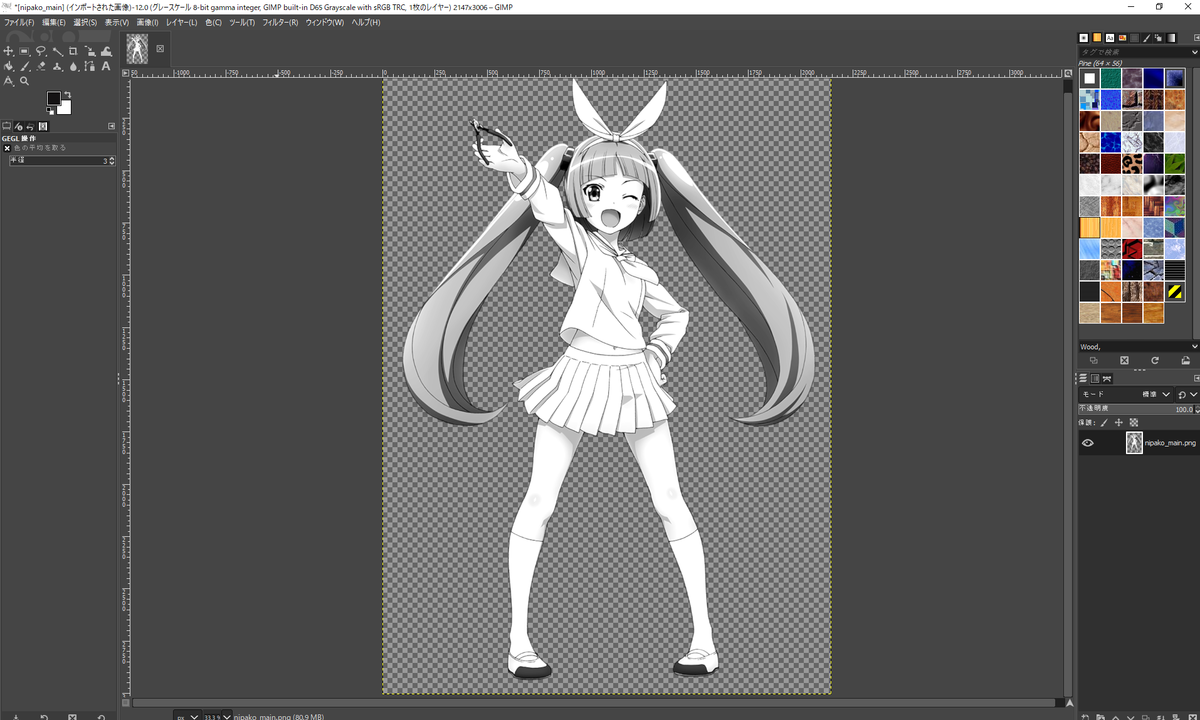Select the leopard spots pattern
Image resolution: width=1200 pixels, height=720 pixels.
point(1131,162)
